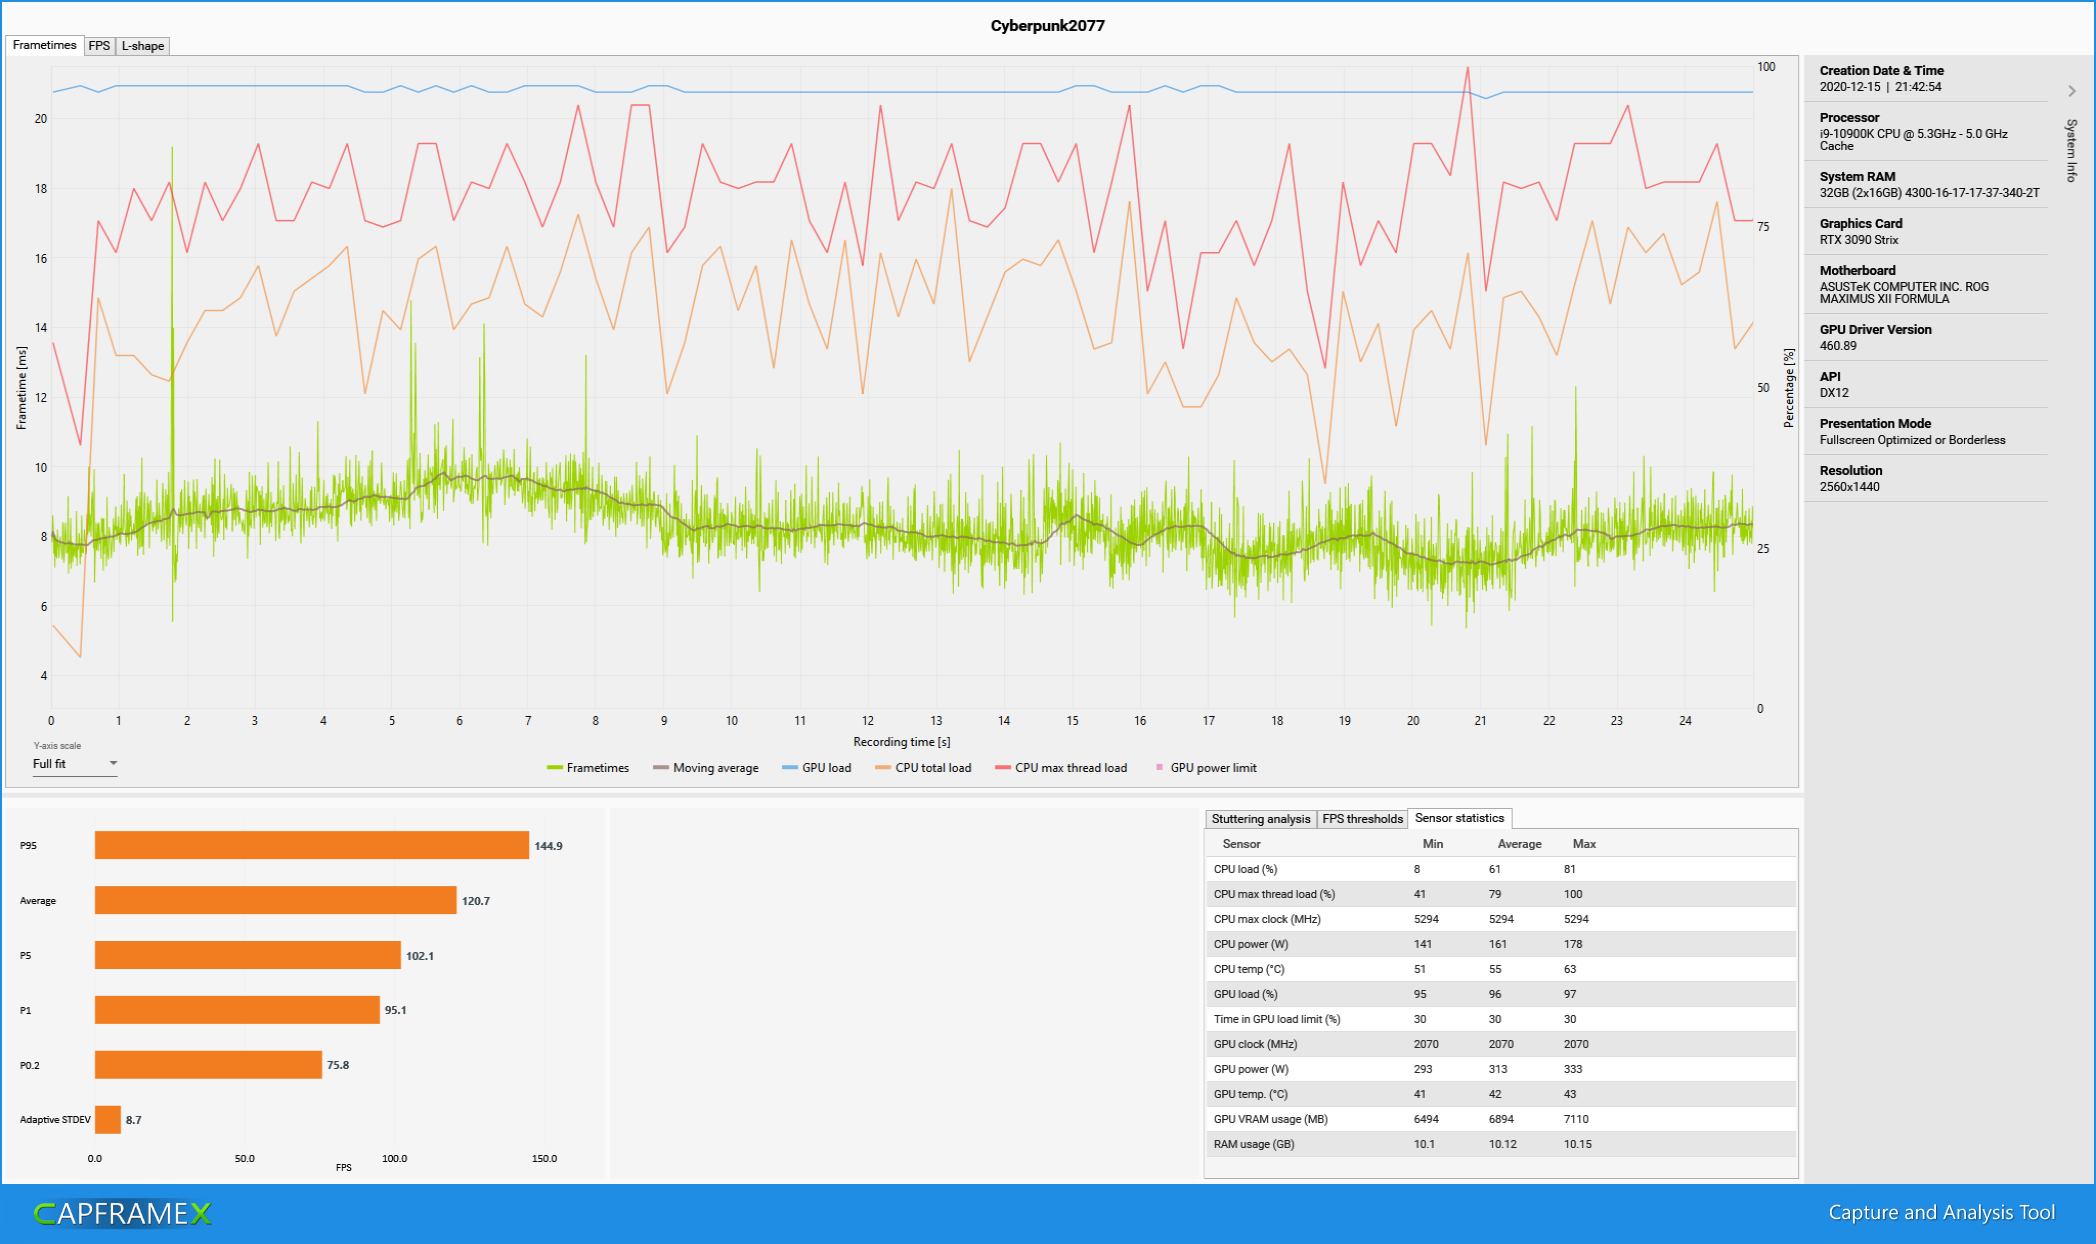Select the Average FPS bar
Screen dimensions: 2096x1244
click(x=275, y=900)
